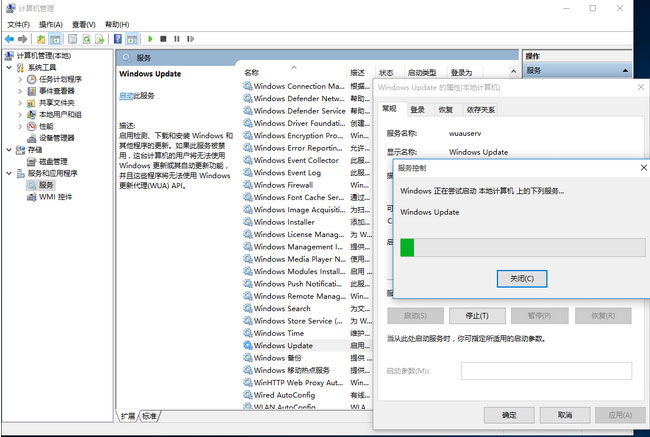Click the 启动 link for this service
Screen dimensions: 650x437
tap(126, 96)
